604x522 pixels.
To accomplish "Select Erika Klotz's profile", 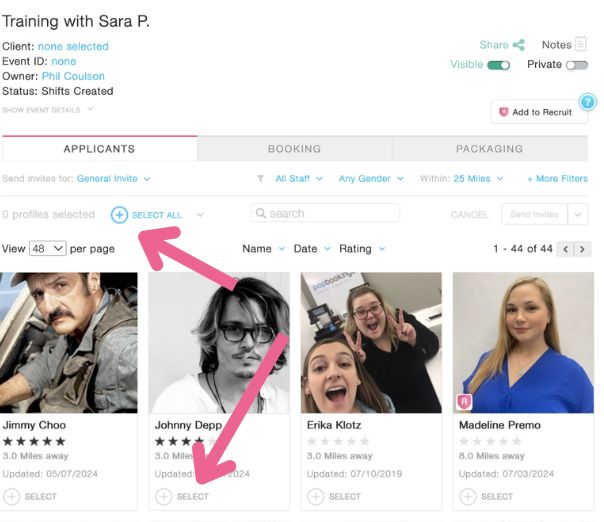I will pos(316,496).
